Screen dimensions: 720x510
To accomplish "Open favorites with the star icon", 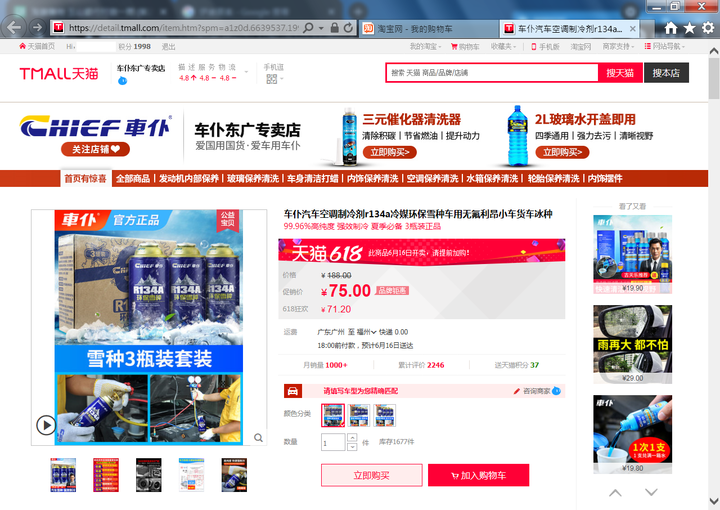I will click(689, 28).
